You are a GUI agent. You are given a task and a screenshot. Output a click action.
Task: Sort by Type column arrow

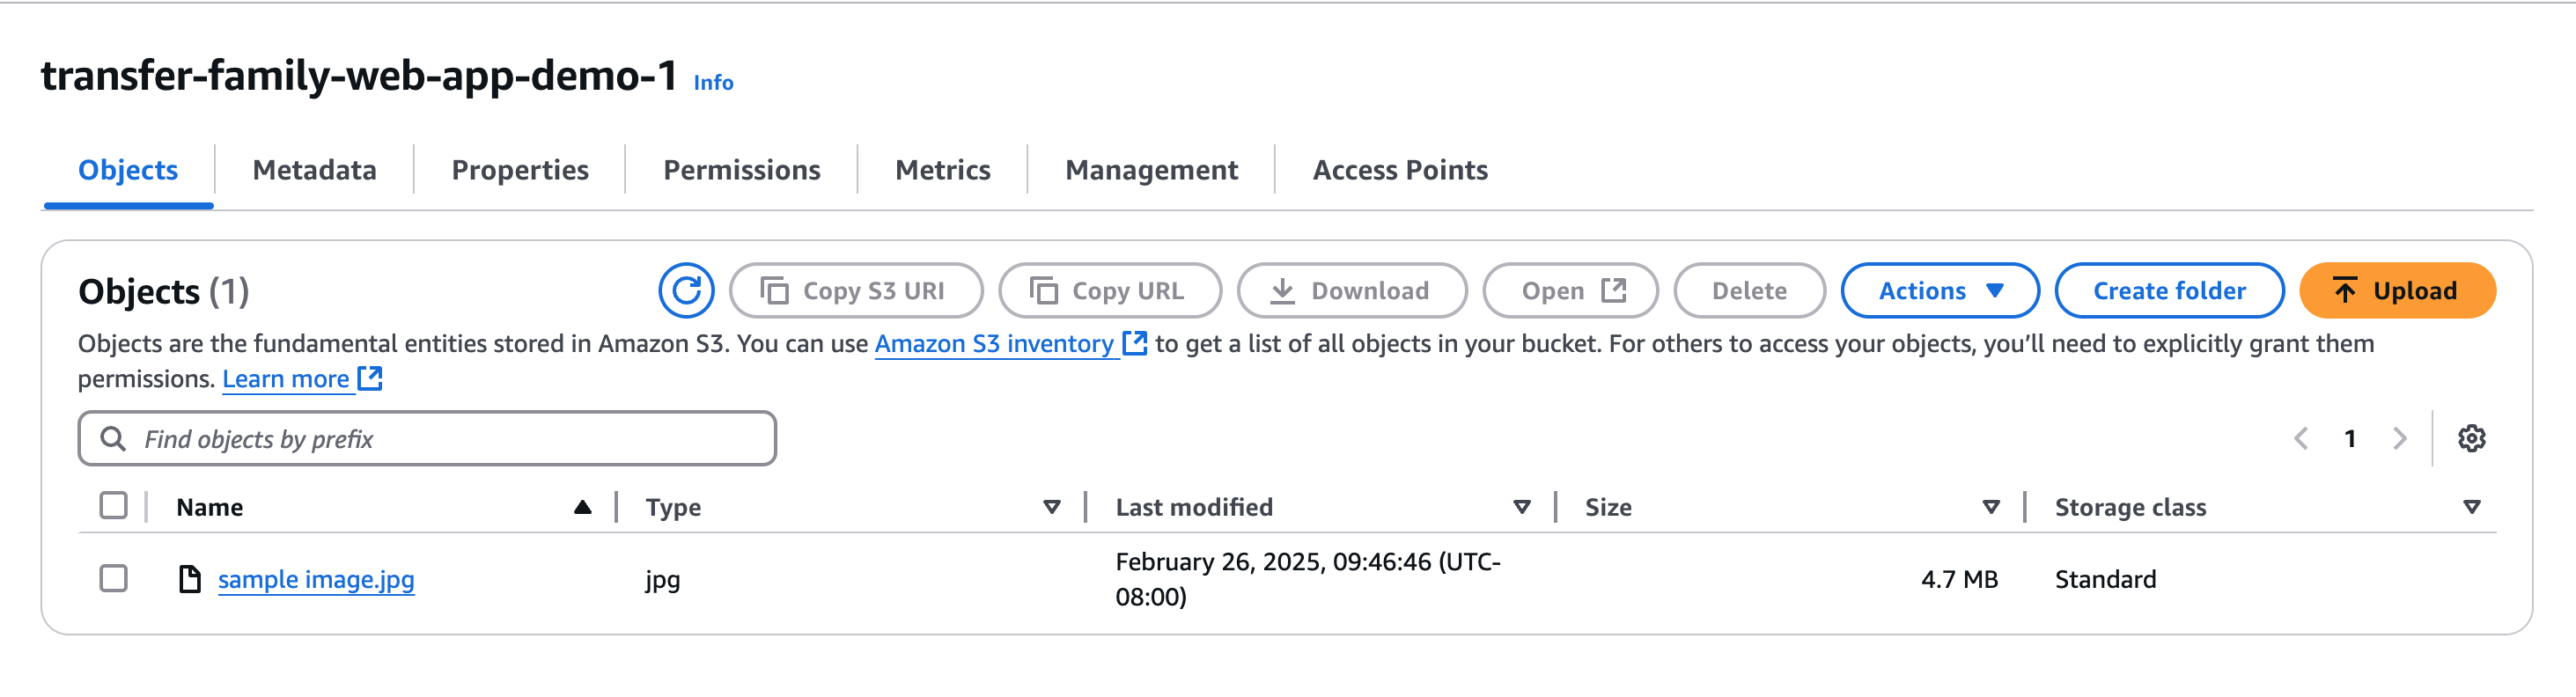coord(1051,507)
